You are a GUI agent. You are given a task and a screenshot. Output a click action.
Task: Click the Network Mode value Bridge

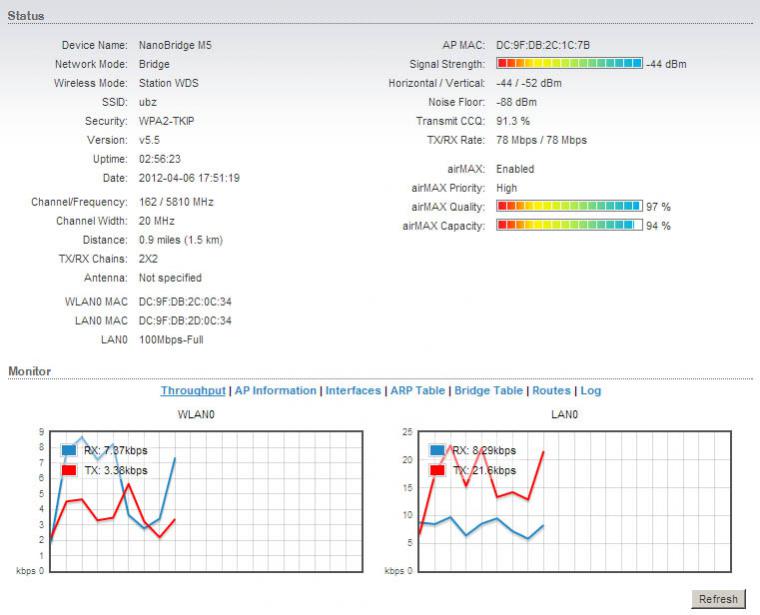(154, 64)
